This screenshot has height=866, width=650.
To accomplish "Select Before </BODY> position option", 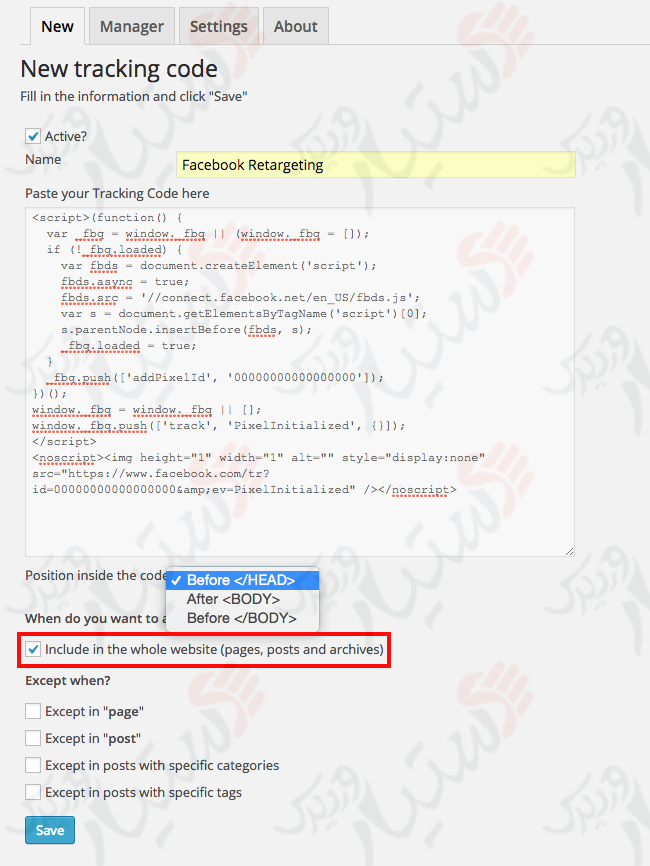I will tap(242, 618).
